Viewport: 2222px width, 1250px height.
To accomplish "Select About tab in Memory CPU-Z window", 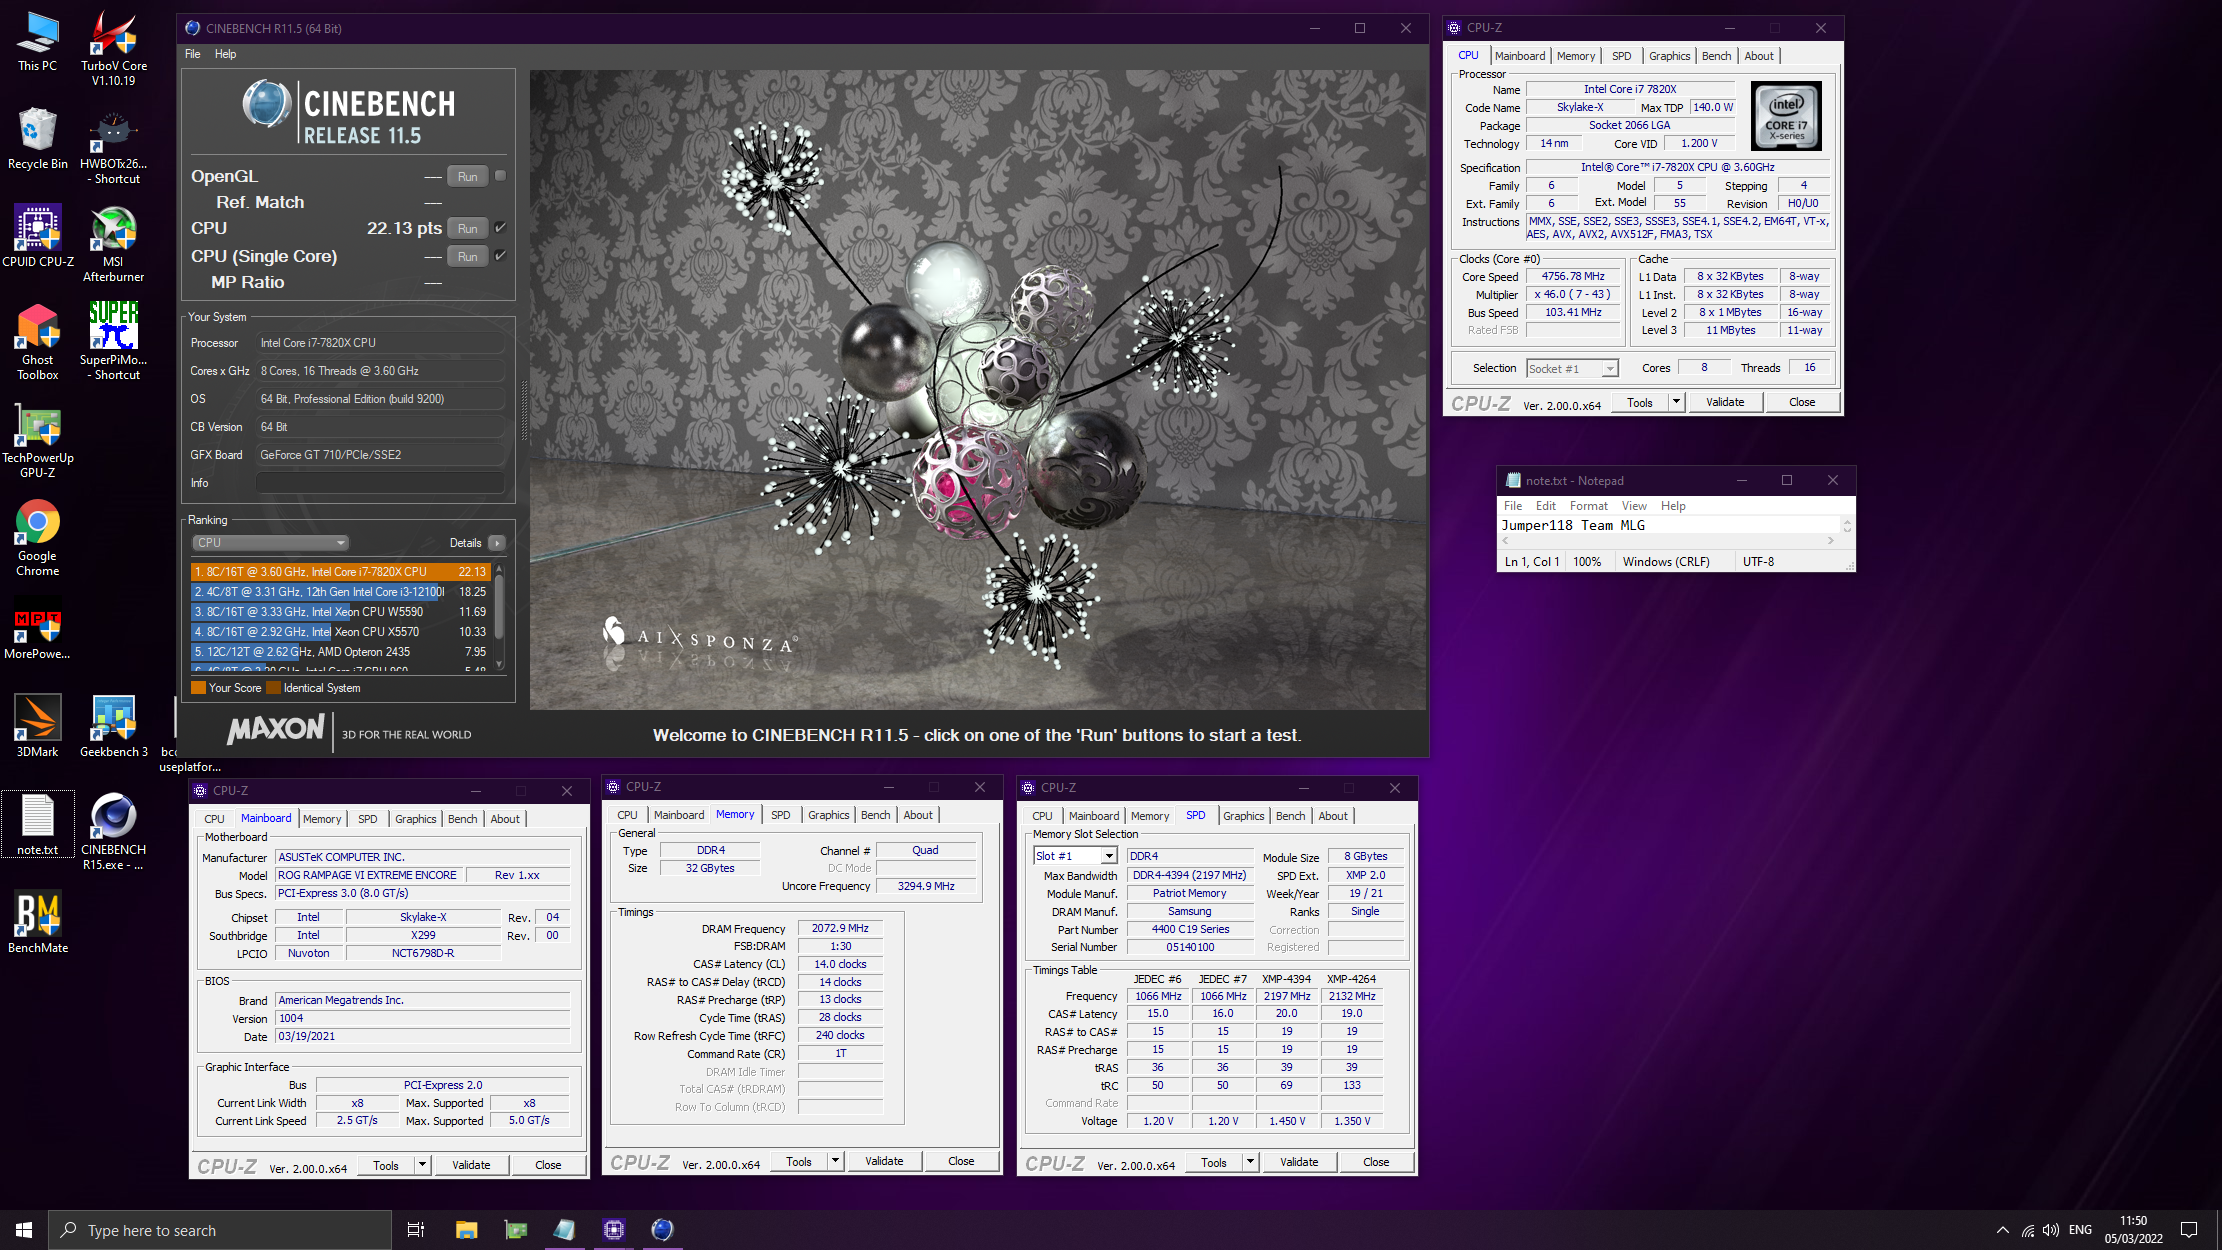I will click(917, 815).
